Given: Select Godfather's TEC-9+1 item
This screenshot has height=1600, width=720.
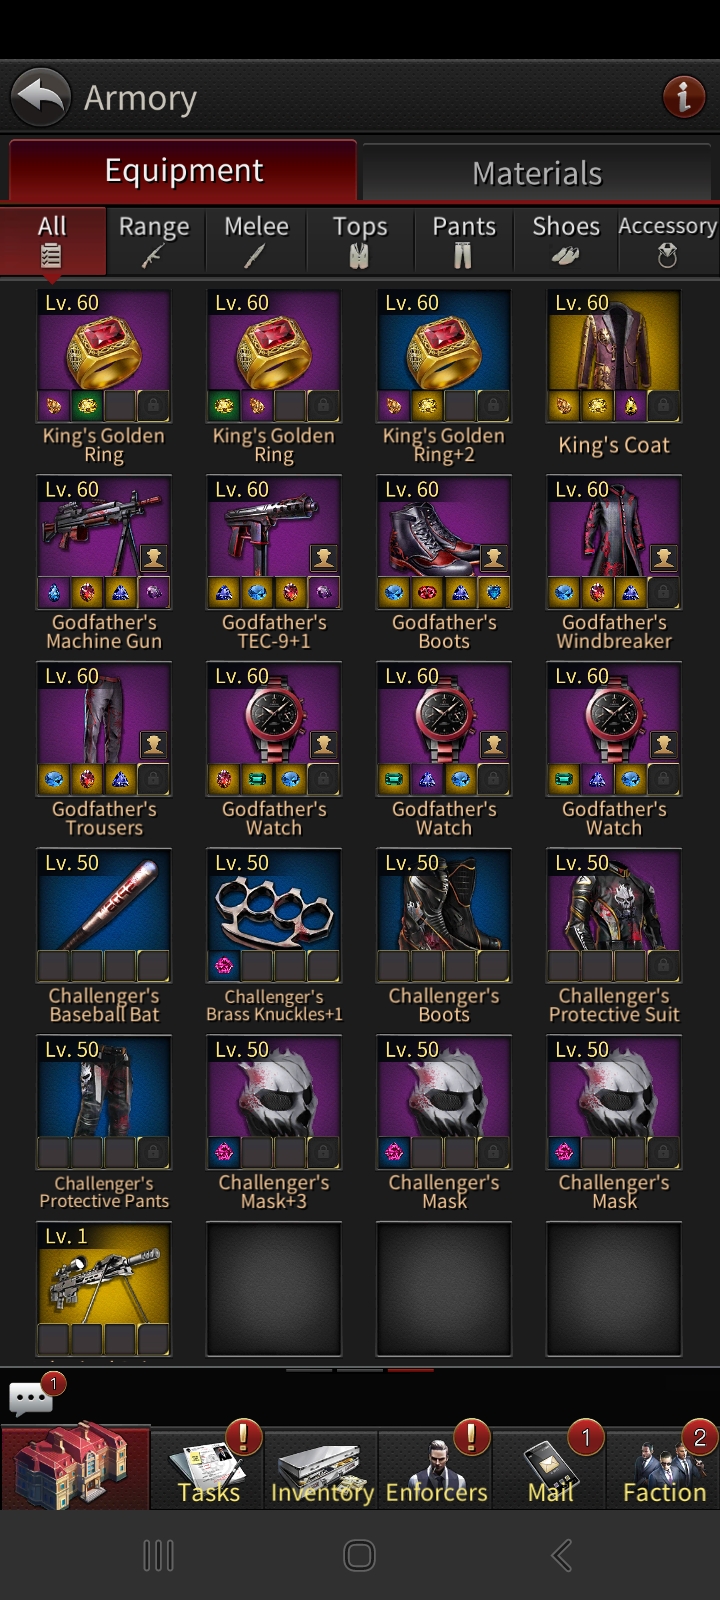Looking at the screenshot, I should (x=274, y=562).
